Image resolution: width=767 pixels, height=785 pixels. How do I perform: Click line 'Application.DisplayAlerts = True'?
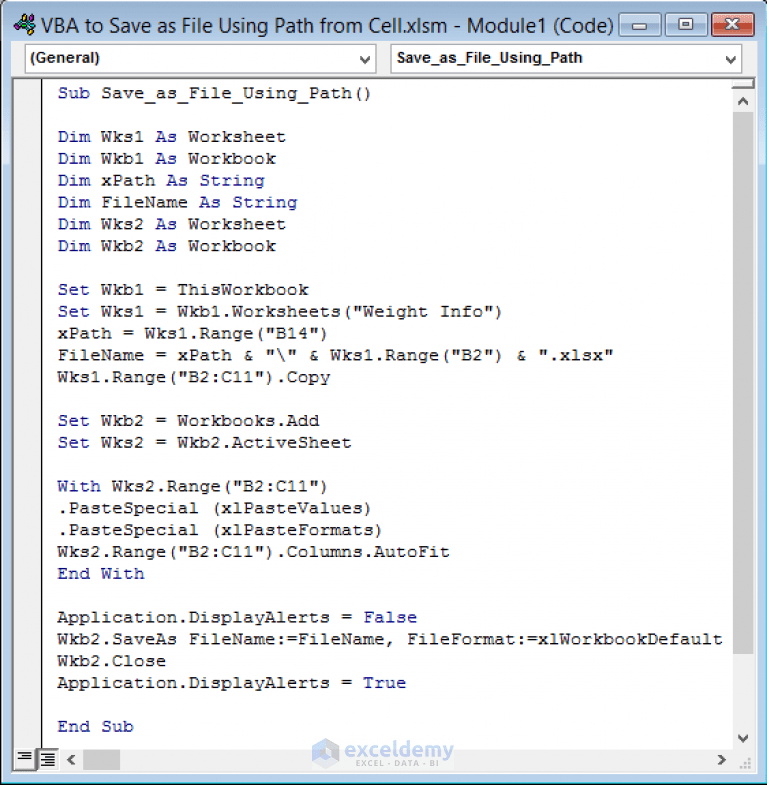(x=231, y=683)
